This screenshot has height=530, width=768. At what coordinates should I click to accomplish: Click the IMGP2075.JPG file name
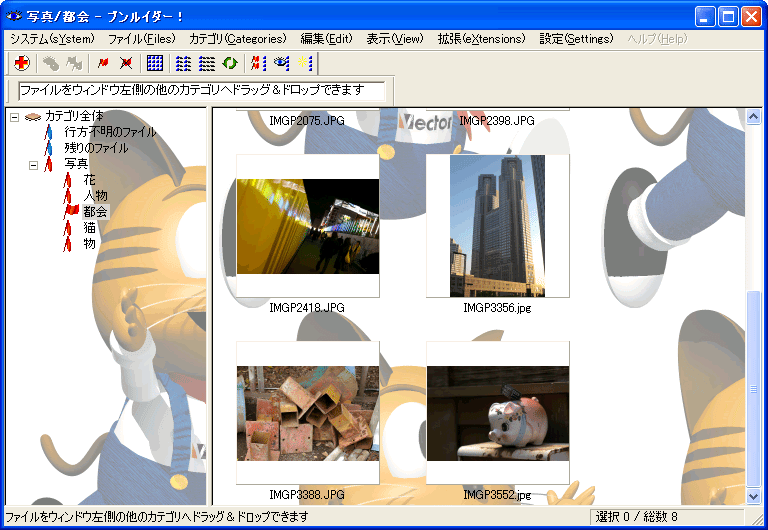coord(307,120)
